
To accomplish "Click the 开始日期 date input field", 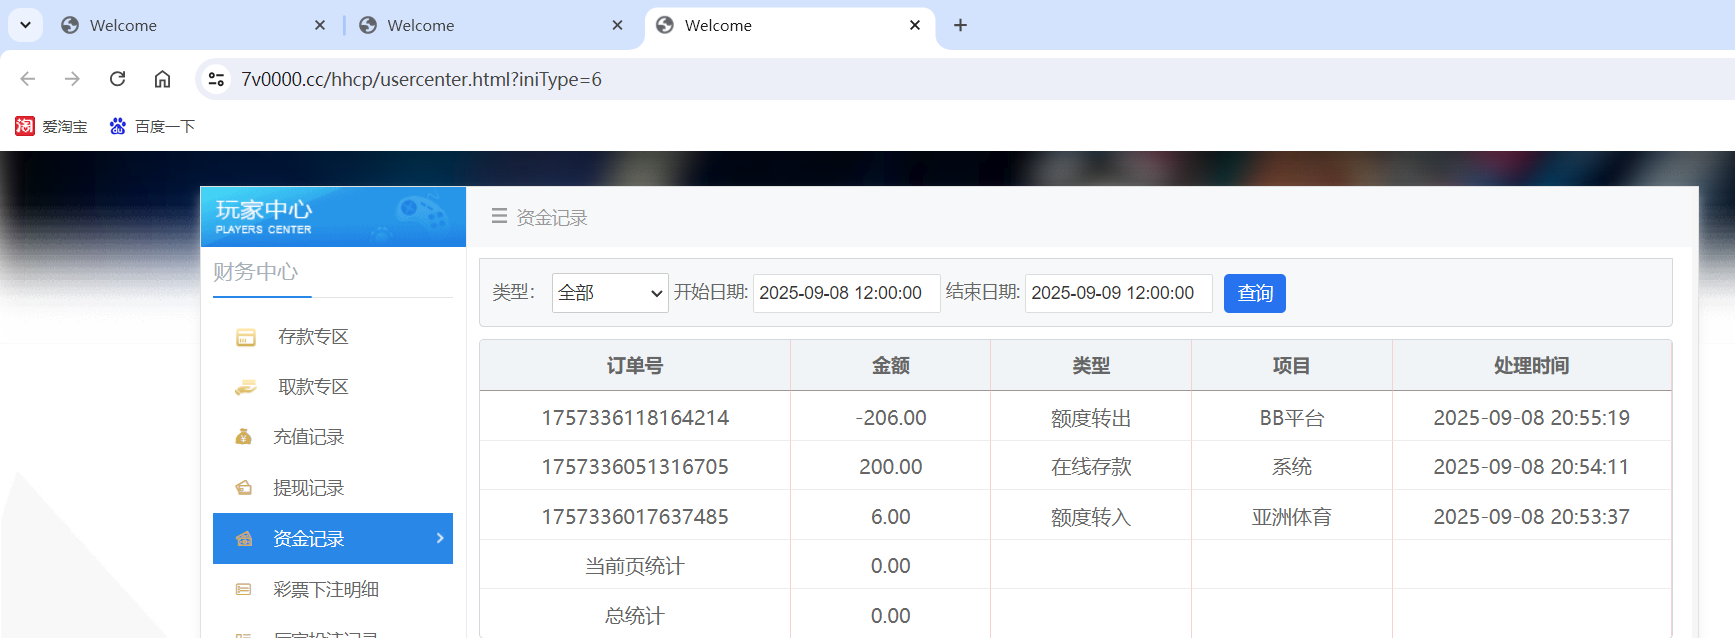I will click(x=846, y=293).
